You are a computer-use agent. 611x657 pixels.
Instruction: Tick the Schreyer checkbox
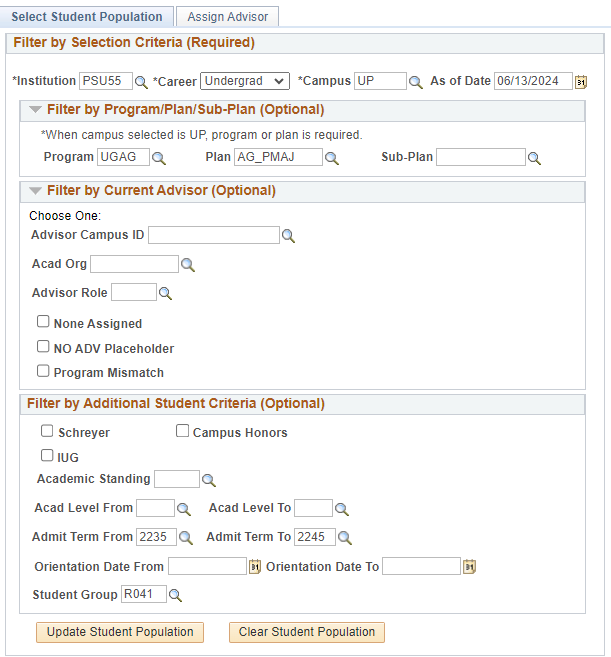click(47, 431)
